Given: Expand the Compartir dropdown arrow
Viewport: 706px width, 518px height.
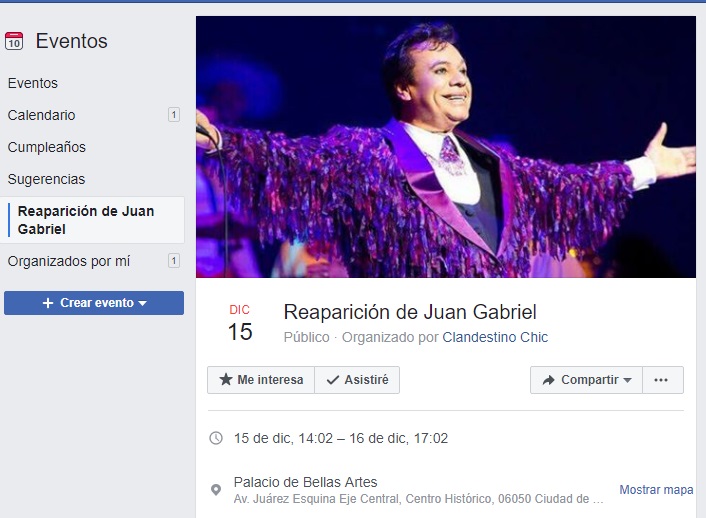Looking at the screenshot, I should (627, 380).
